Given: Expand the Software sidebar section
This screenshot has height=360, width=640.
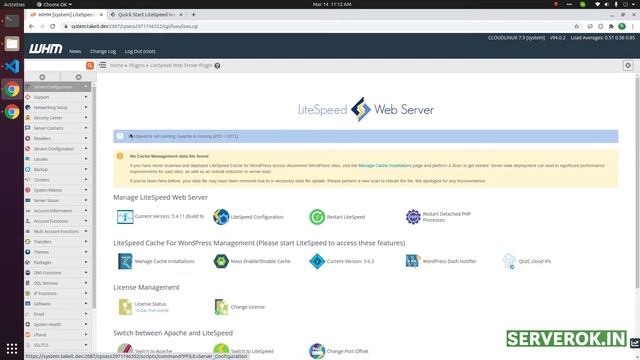Looking at the screenshot, I should pos(57,304).
